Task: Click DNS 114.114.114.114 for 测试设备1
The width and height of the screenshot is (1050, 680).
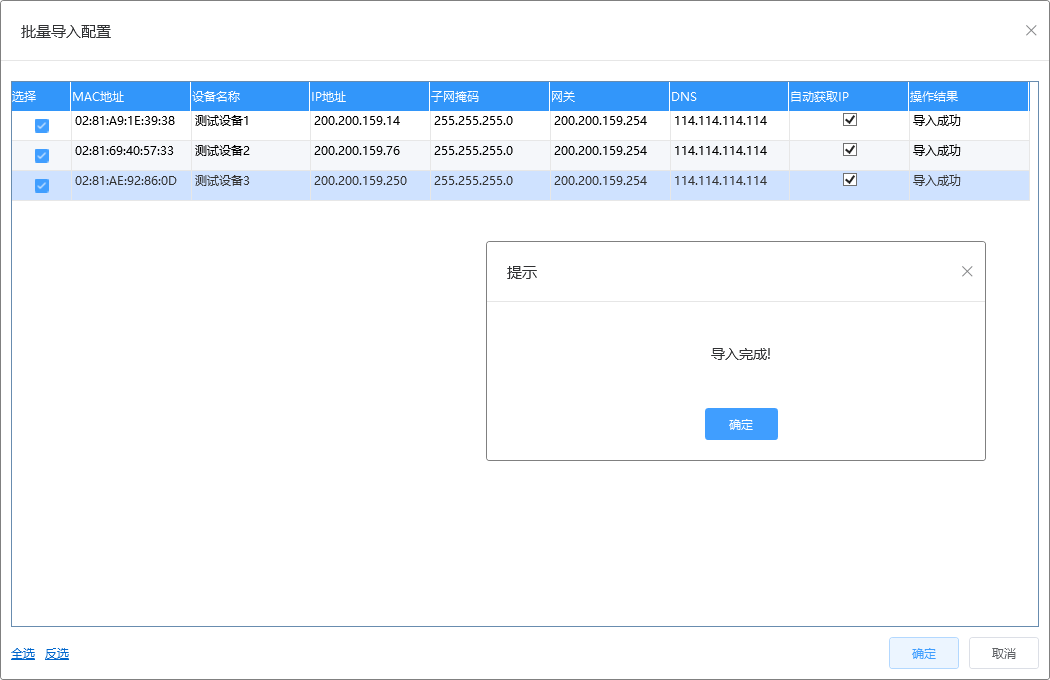Action: pos(721,121)
